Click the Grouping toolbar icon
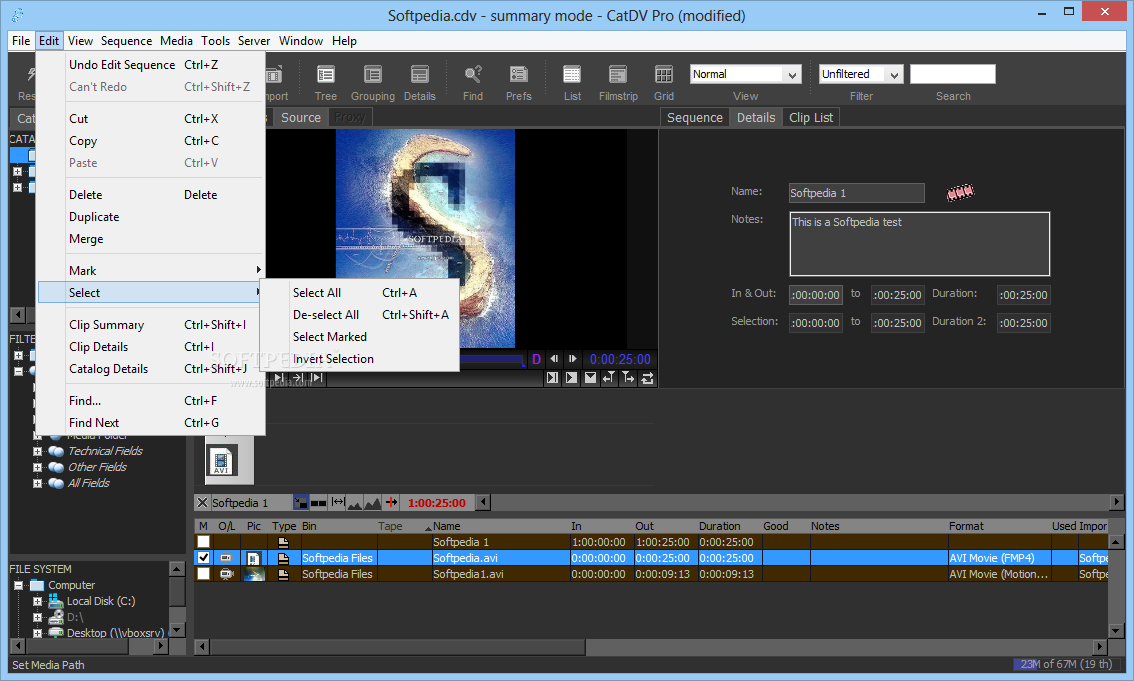The width and height of the screenshot is (1134, 681). click(x=372, y=74)
